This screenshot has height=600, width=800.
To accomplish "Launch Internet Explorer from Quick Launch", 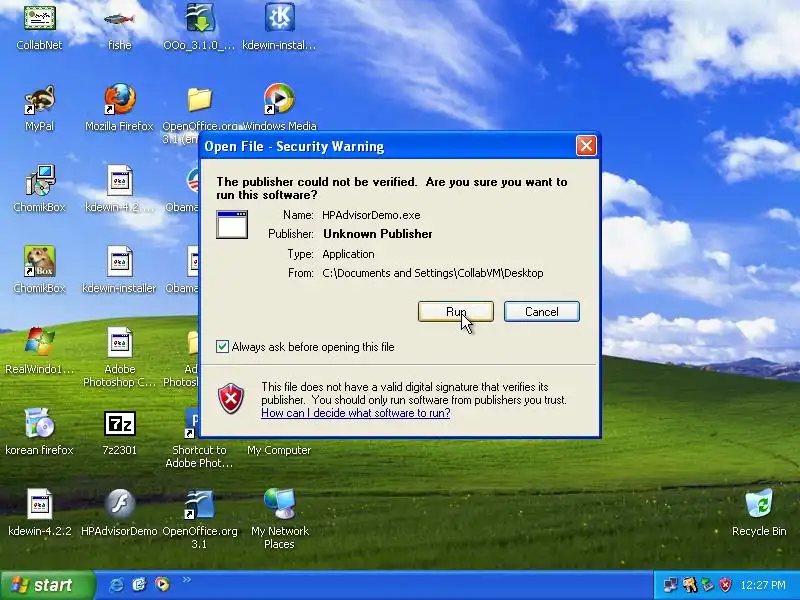I will [116, 585].
